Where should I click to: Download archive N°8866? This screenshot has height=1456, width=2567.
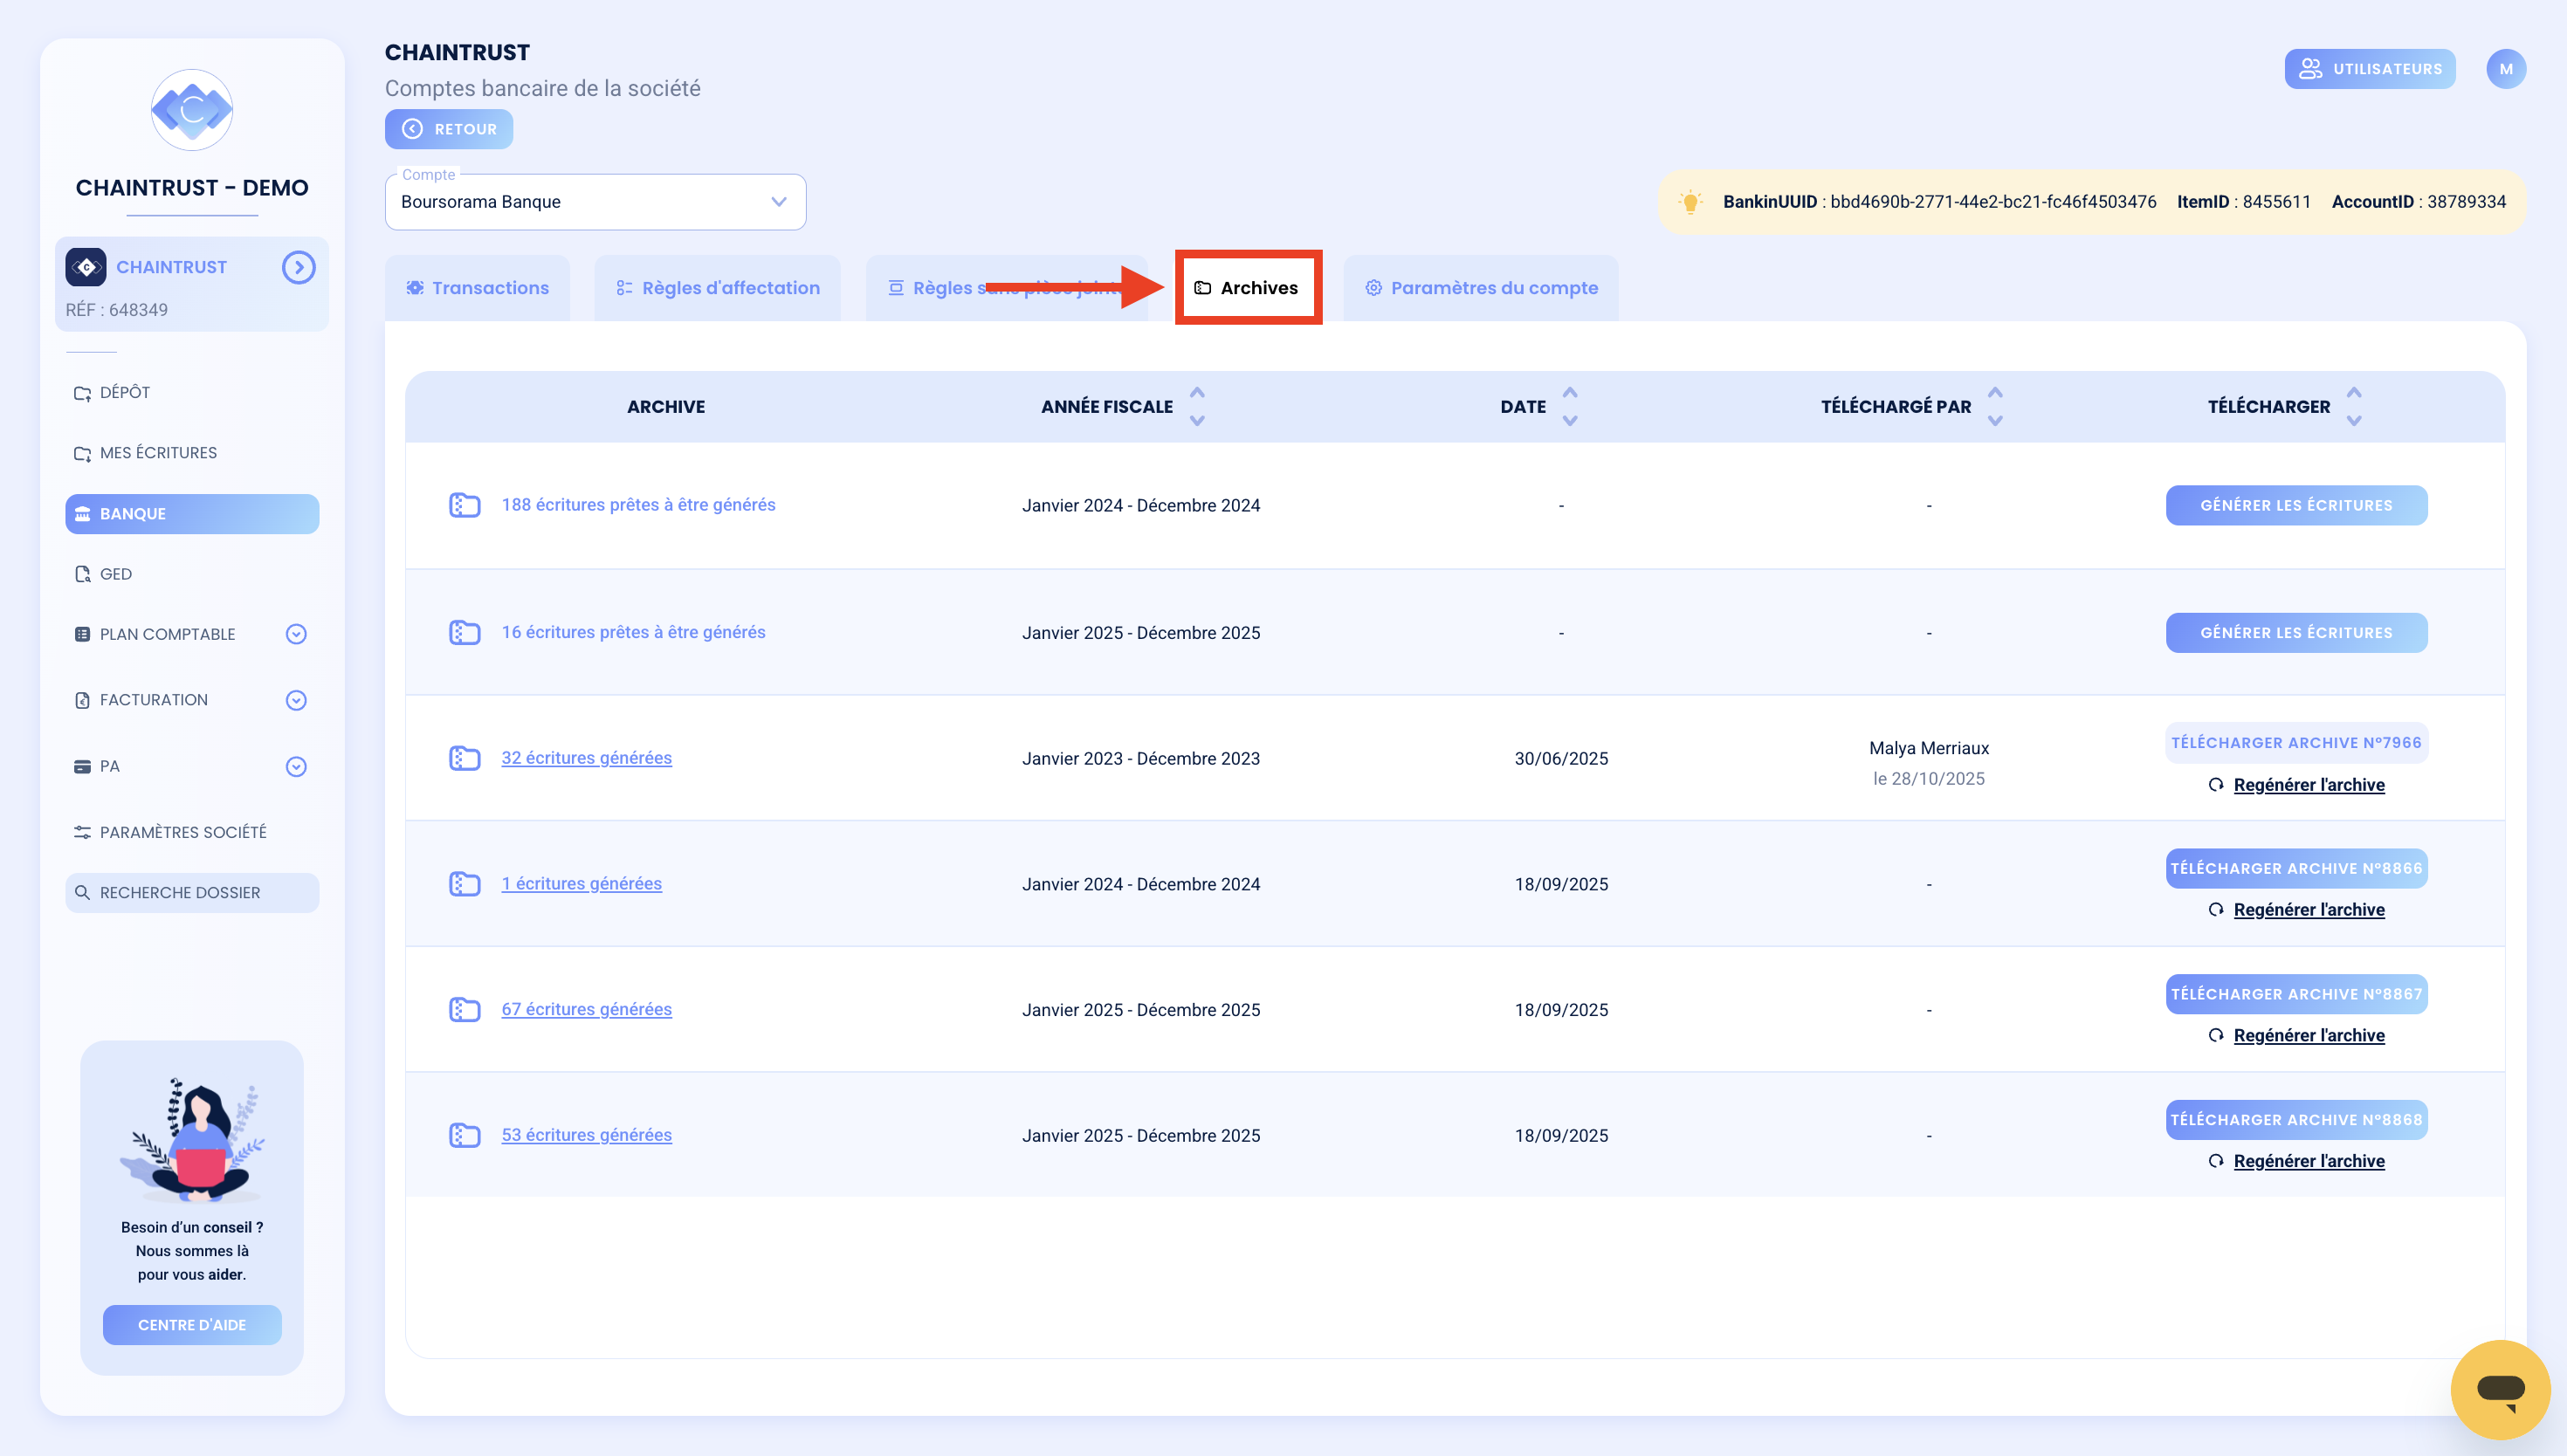pyautogui.click(x=2296, y=868)
